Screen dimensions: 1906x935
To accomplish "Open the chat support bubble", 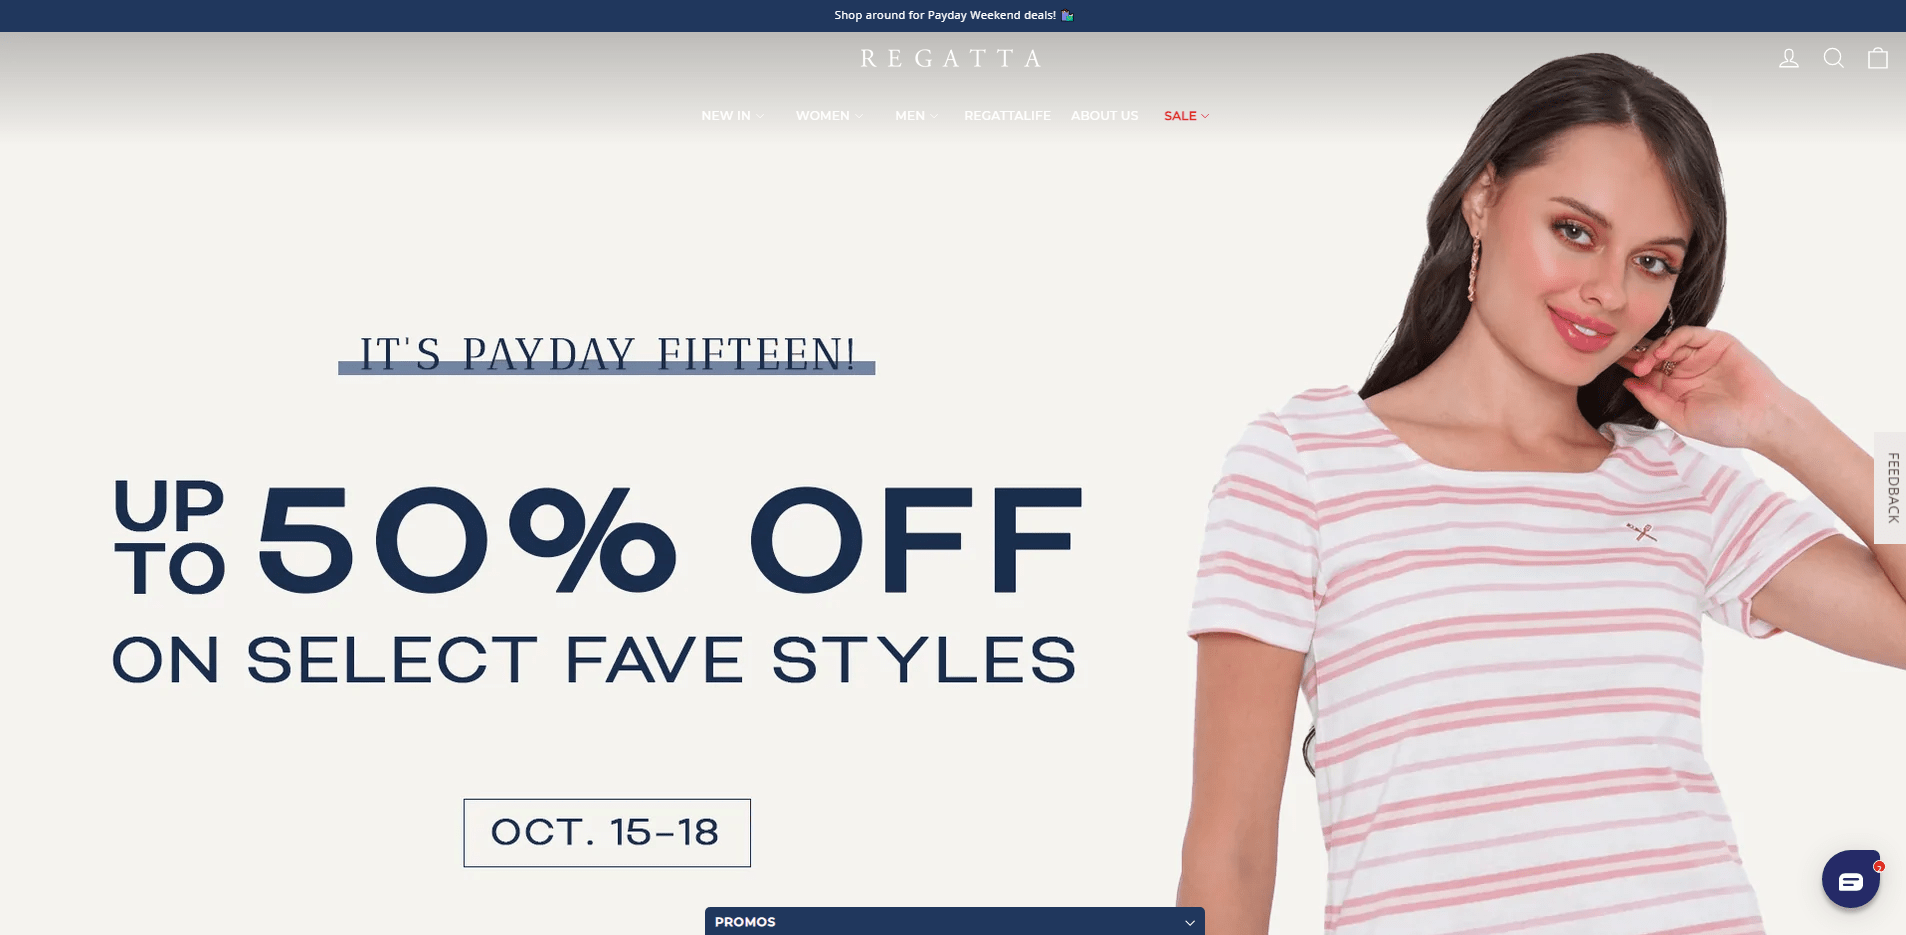I will [x=1851, y=879].
